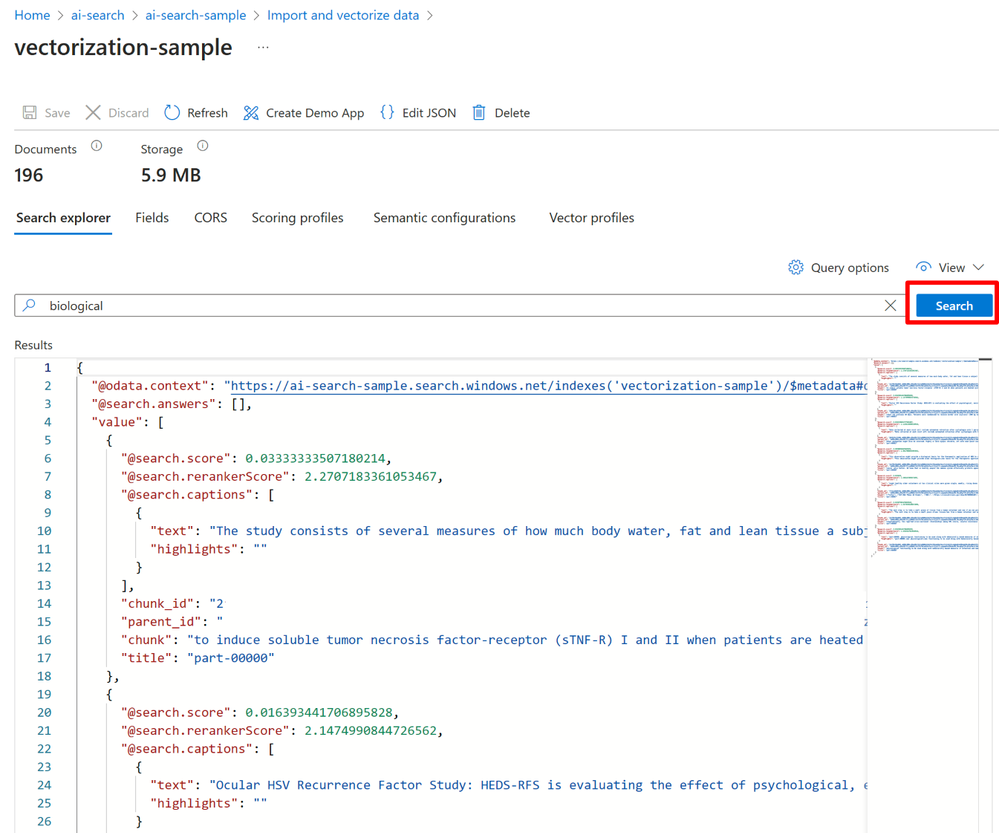Click the Refresh label in toolbar

point(207,113)
